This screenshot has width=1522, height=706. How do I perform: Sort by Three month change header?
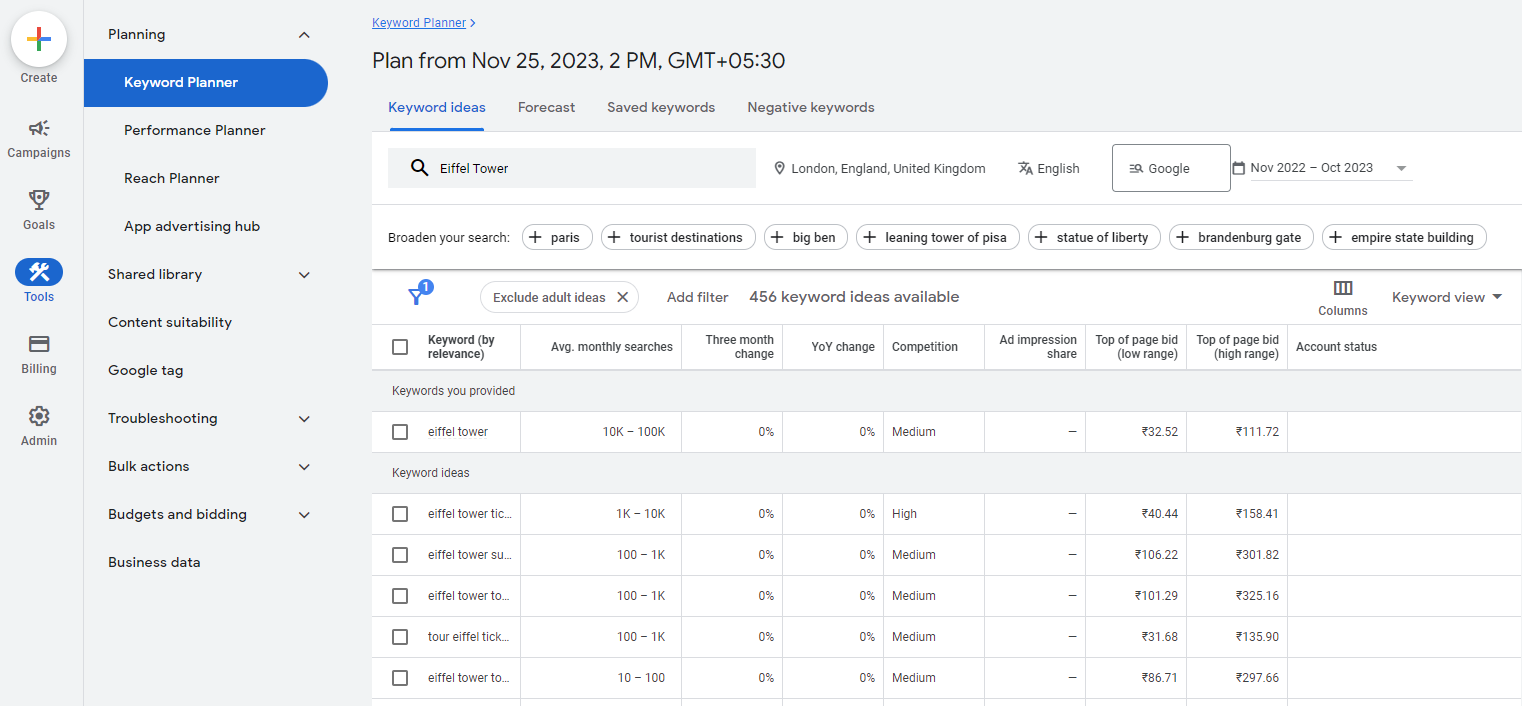[739, 347]
